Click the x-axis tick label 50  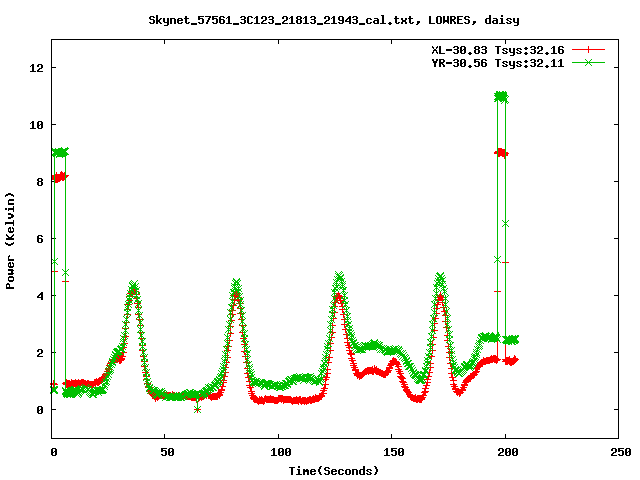pos(167,452)
